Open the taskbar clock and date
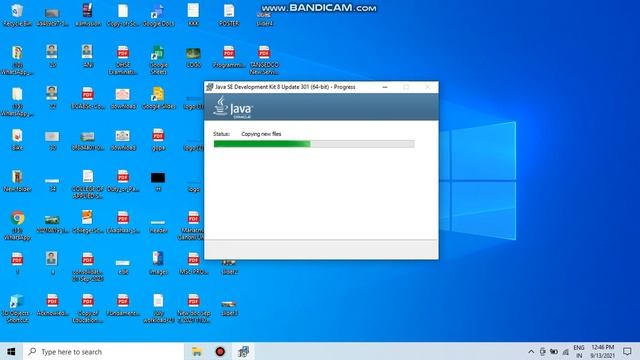The height and width of the screenshot is (360, 640). tap(602, 351)
